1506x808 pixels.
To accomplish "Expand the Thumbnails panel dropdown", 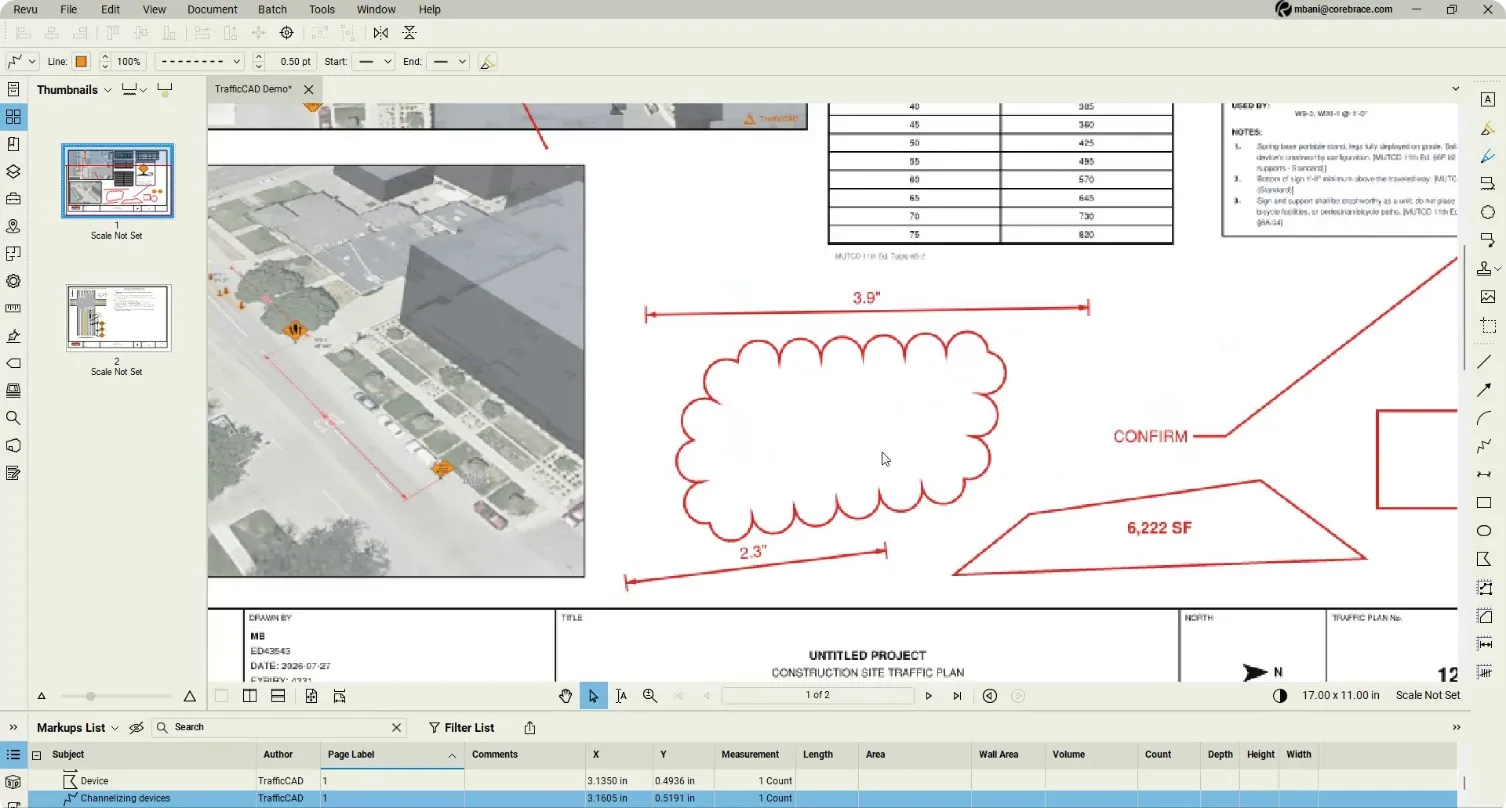I will click(108, 90).
